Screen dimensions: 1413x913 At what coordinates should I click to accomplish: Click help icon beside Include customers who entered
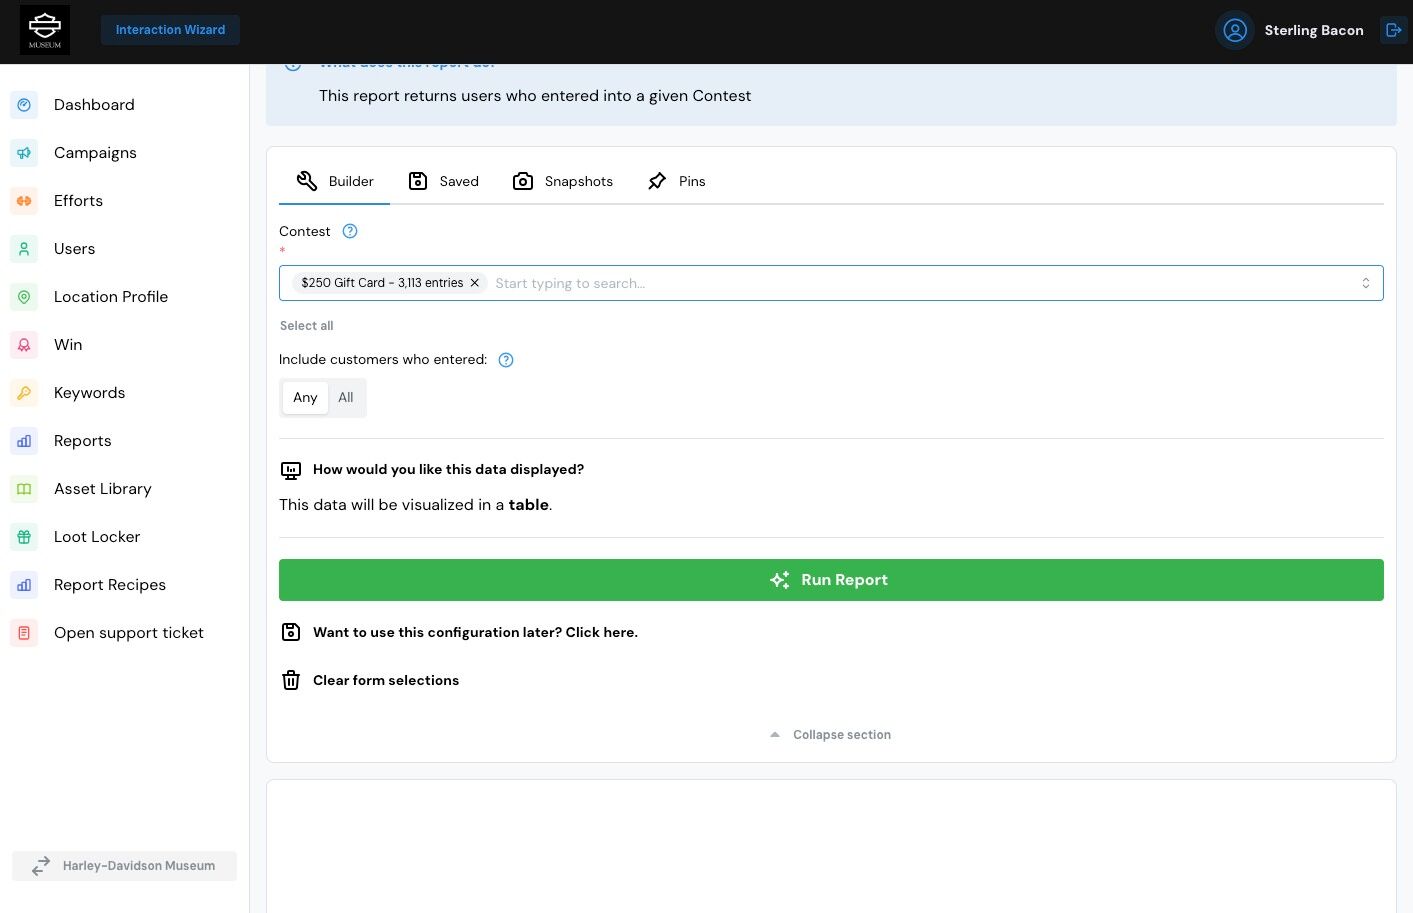[x=506, y=360]
